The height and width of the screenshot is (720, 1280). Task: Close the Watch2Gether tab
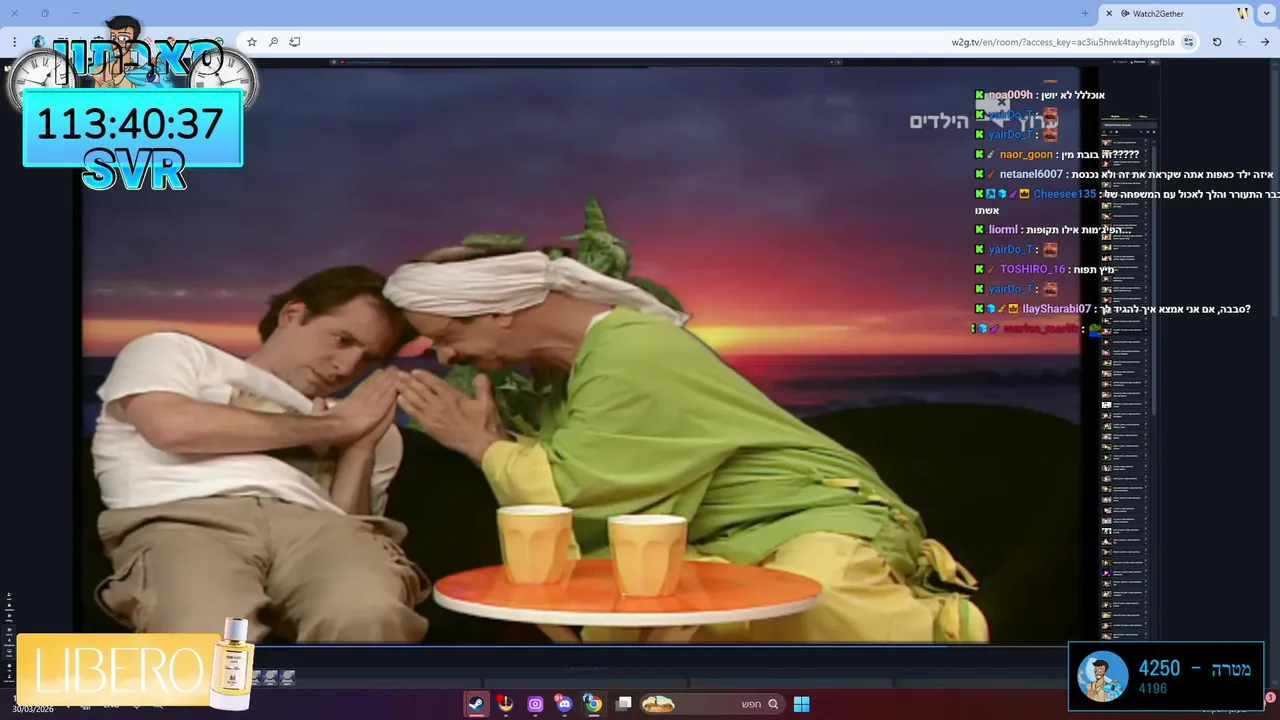(x=1109, y=14)
